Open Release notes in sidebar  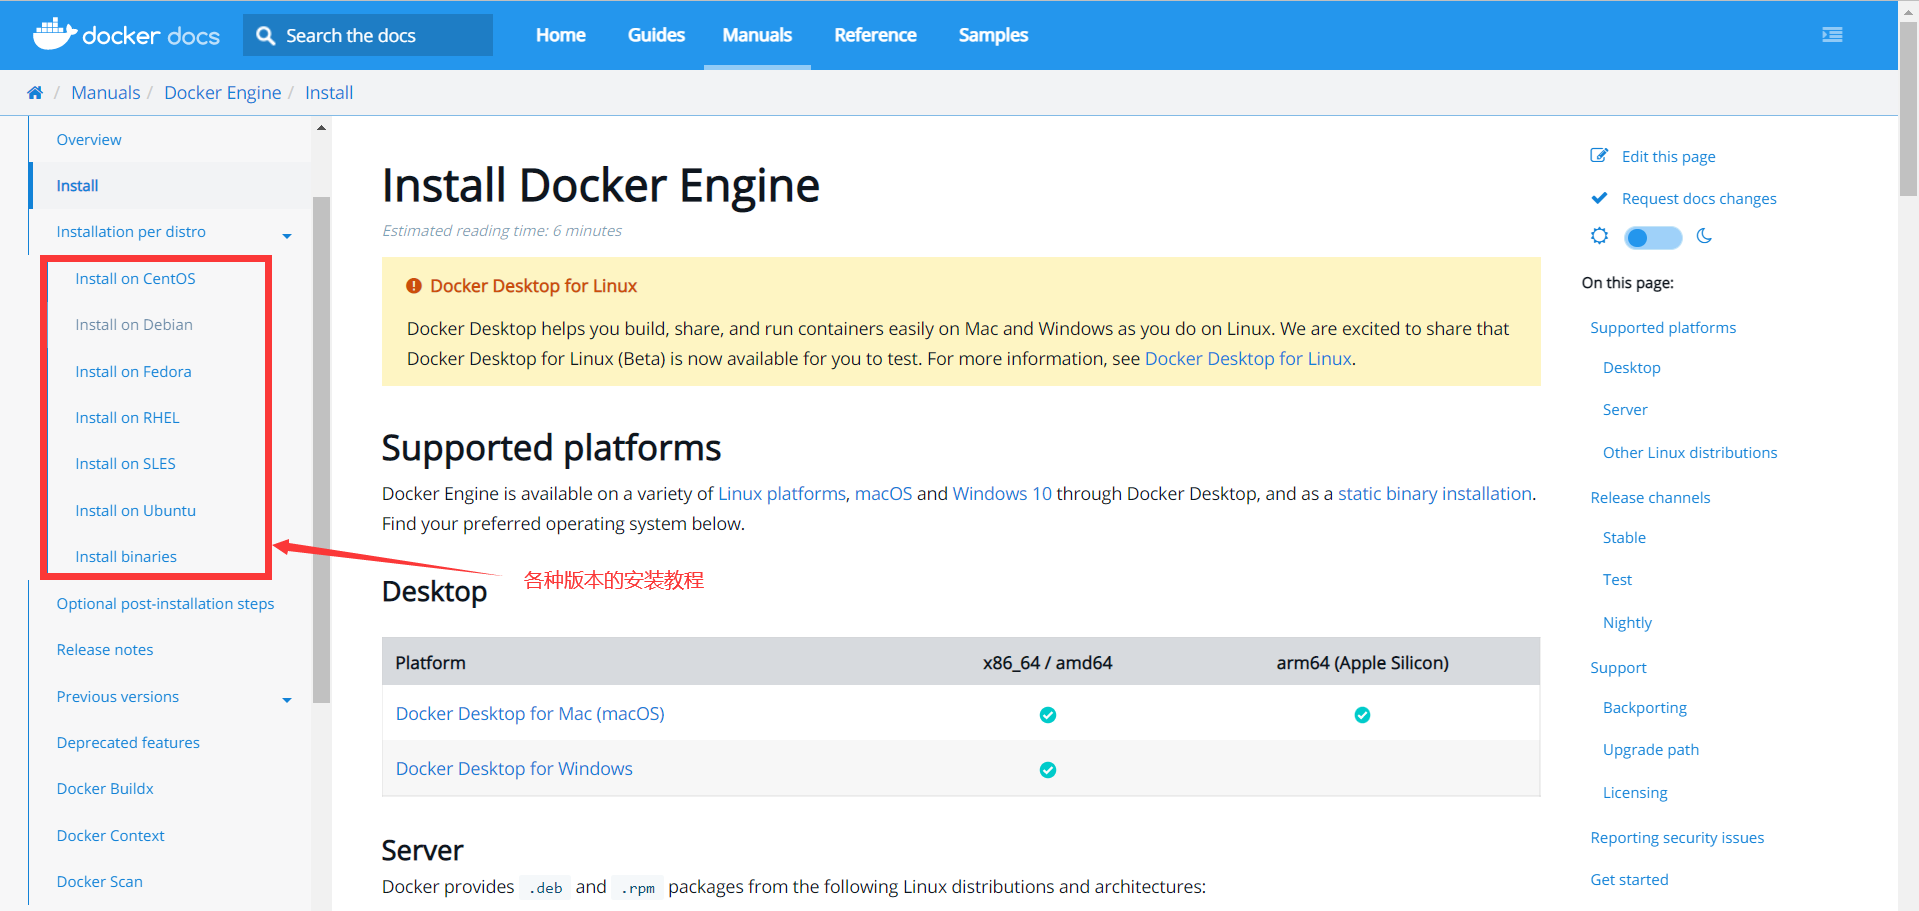tap(105, 650)
